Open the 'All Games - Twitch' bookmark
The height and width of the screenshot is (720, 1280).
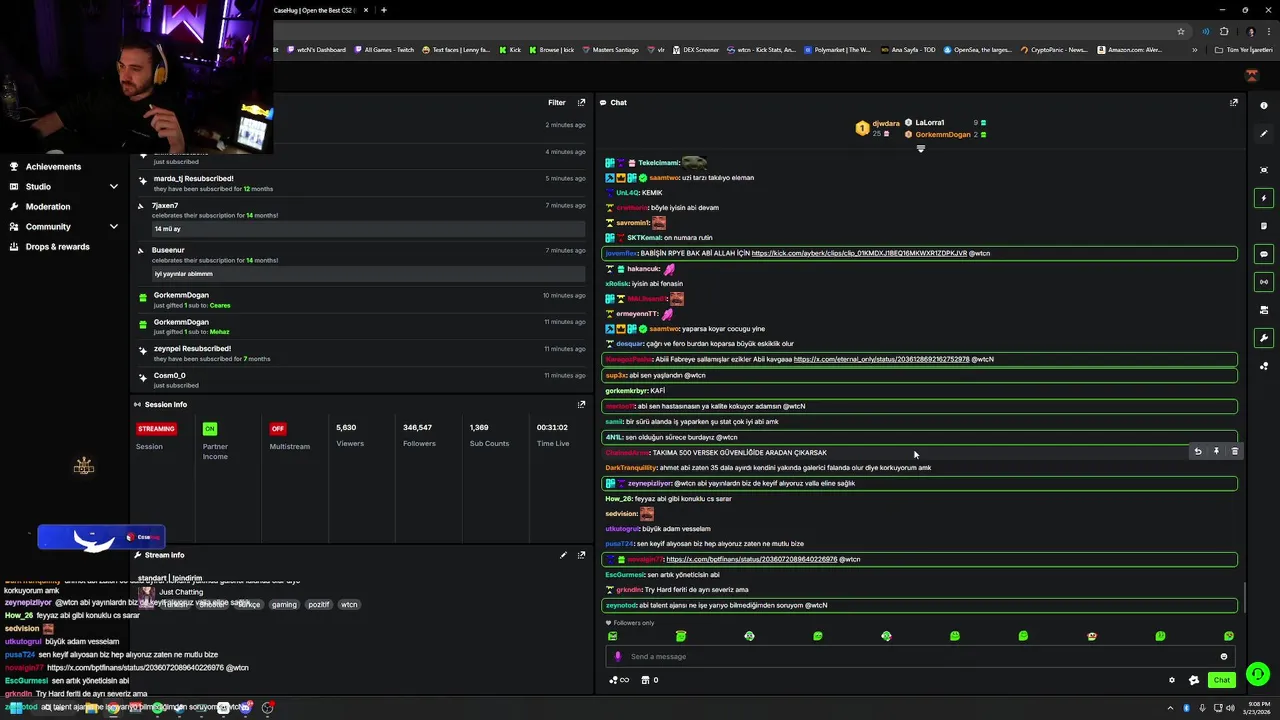click(383, 49)
